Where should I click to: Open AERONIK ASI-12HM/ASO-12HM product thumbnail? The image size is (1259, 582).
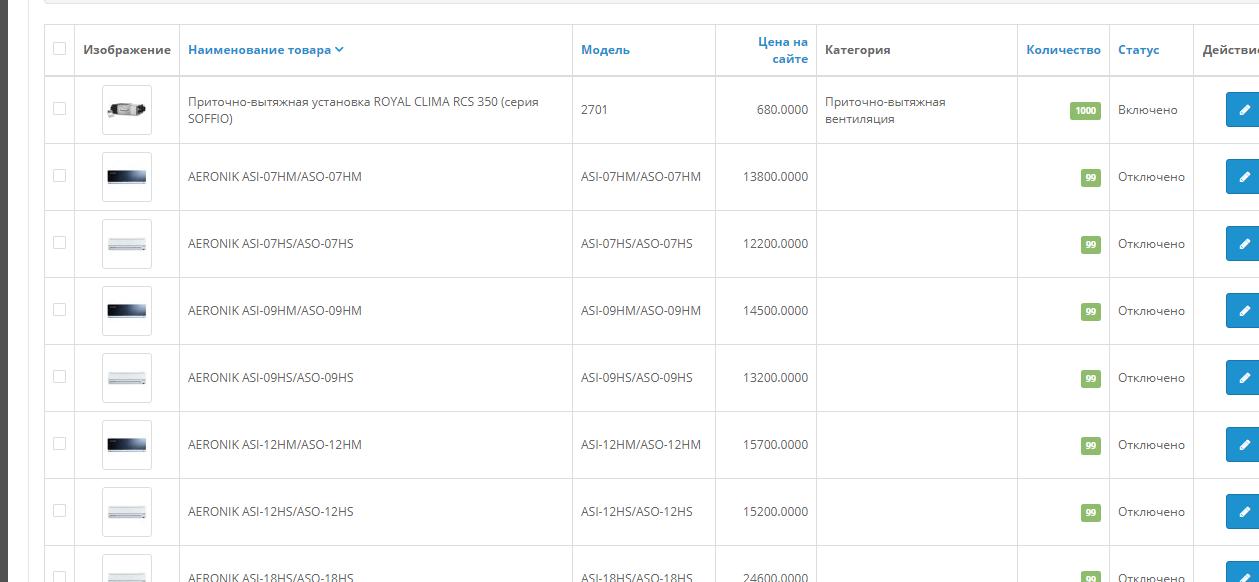click(x=127, y=445)
